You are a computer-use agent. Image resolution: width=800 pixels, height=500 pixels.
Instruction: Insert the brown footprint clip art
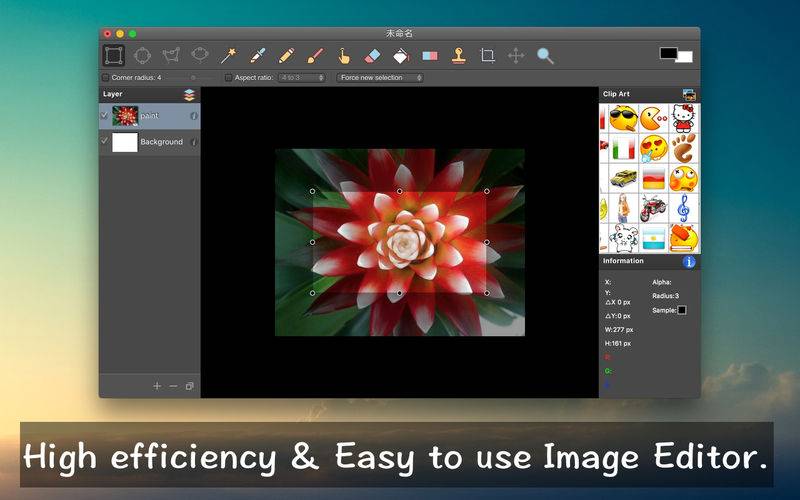684,148
